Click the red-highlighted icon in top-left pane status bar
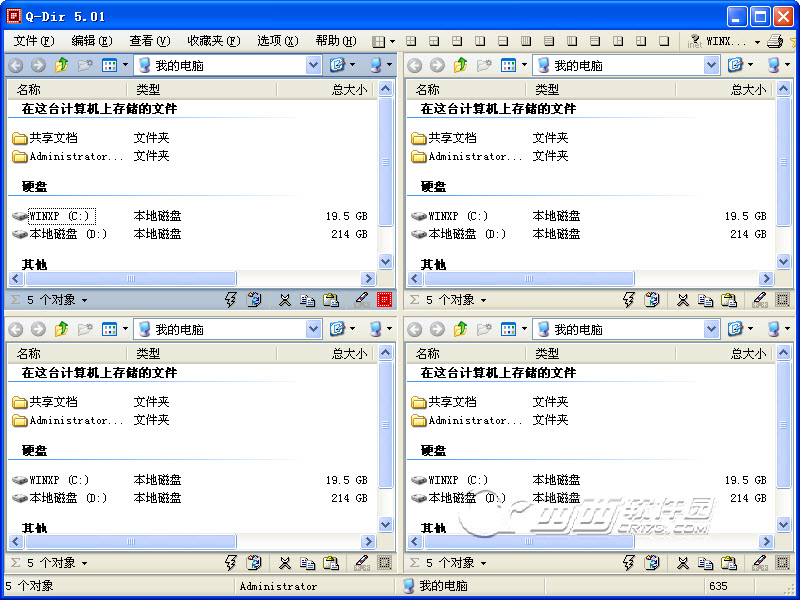The width and height of the screenshot is (800, 600). 385,299
